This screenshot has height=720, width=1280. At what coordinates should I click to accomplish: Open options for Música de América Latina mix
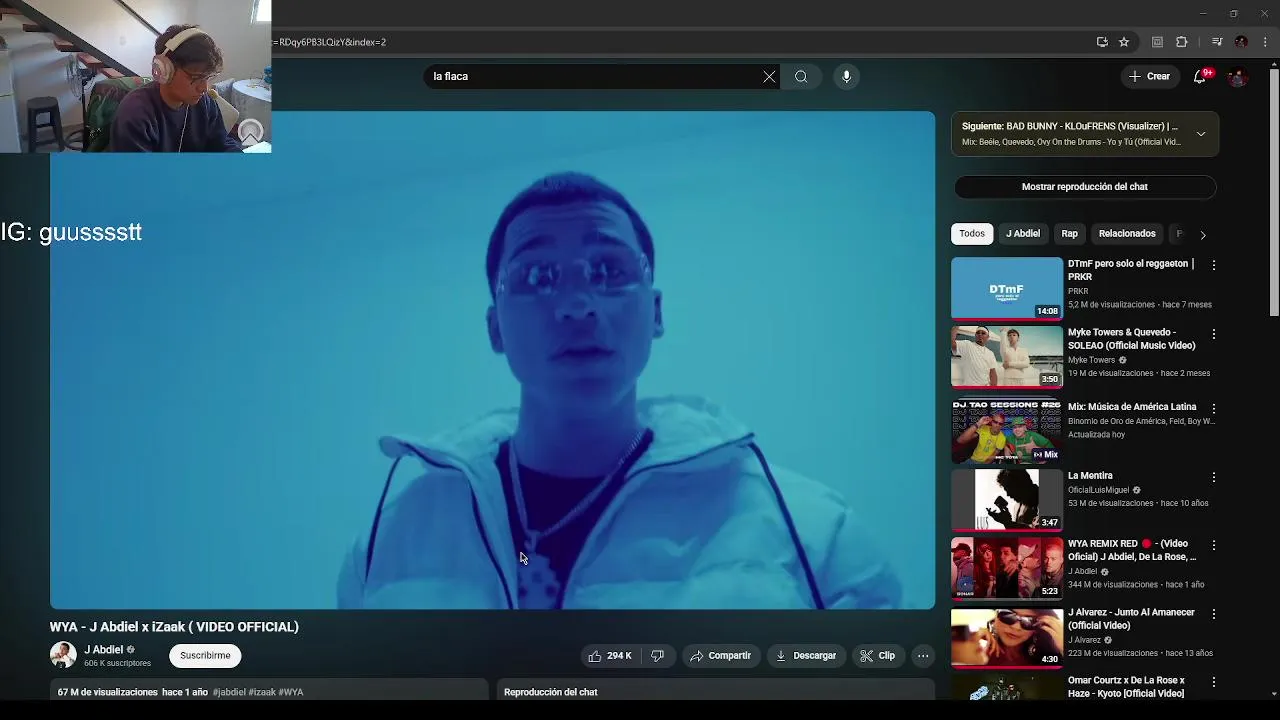(x=1213, y=409)
